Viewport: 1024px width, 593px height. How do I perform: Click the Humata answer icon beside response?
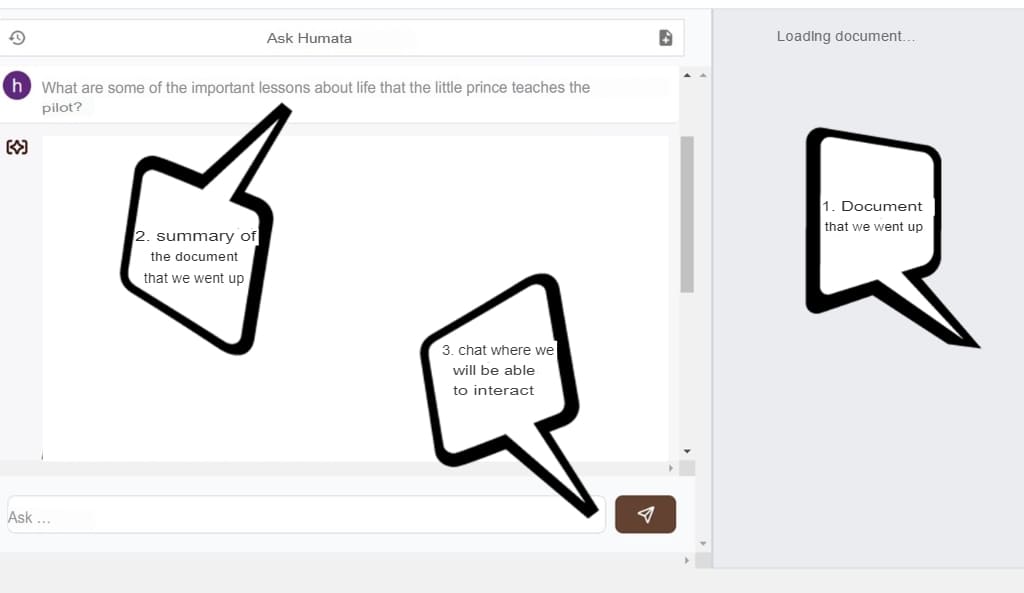point(17,148)
